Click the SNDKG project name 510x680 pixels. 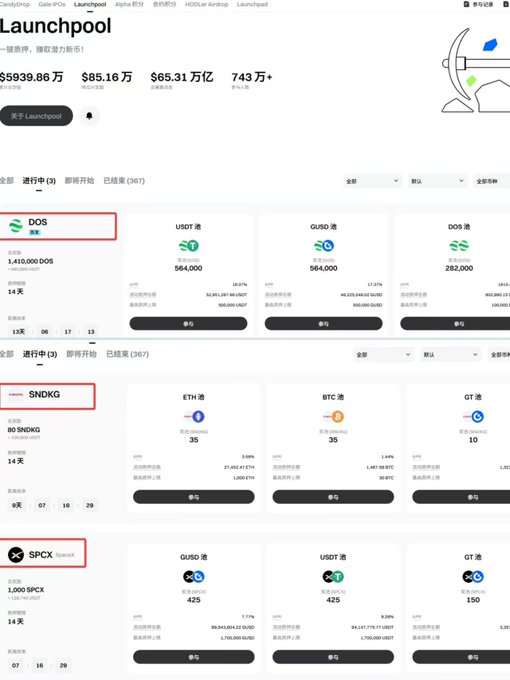(44, 394)
